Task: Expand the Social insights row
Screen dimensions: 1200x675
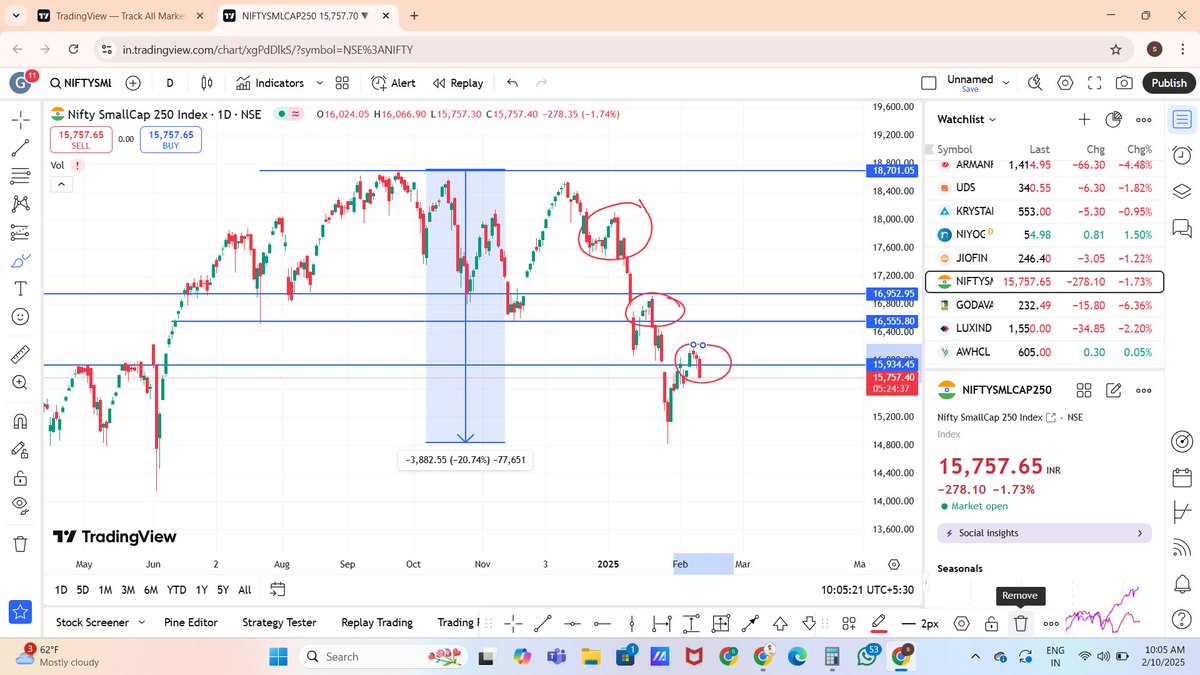Action: tap(1044, 533)
